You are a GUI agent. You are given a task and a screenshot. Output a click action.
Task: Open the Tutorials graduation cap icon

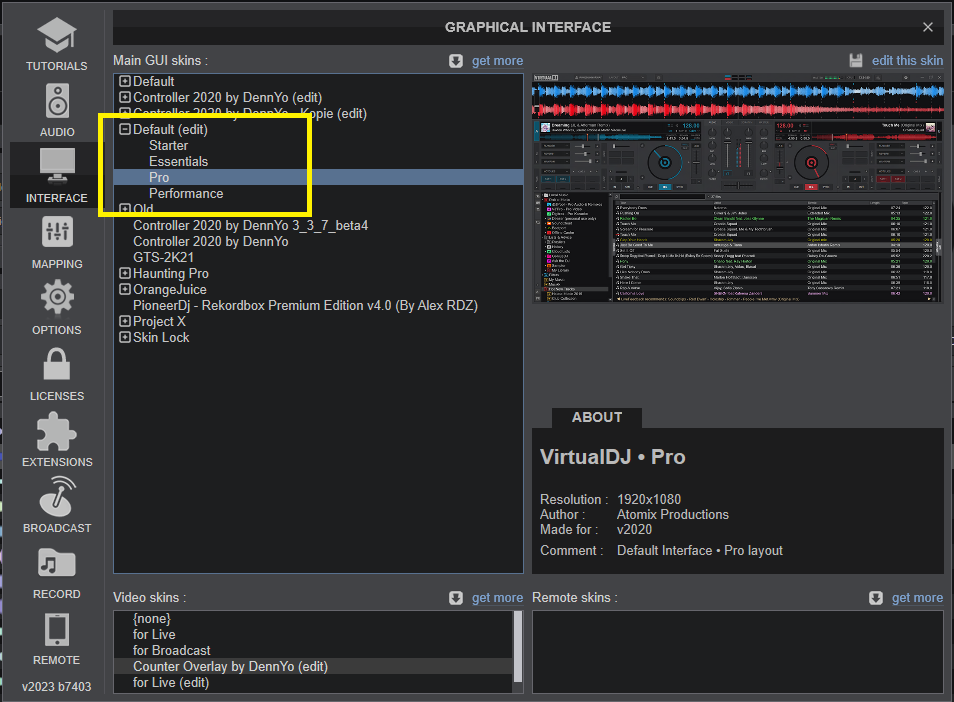click(57, 35)
